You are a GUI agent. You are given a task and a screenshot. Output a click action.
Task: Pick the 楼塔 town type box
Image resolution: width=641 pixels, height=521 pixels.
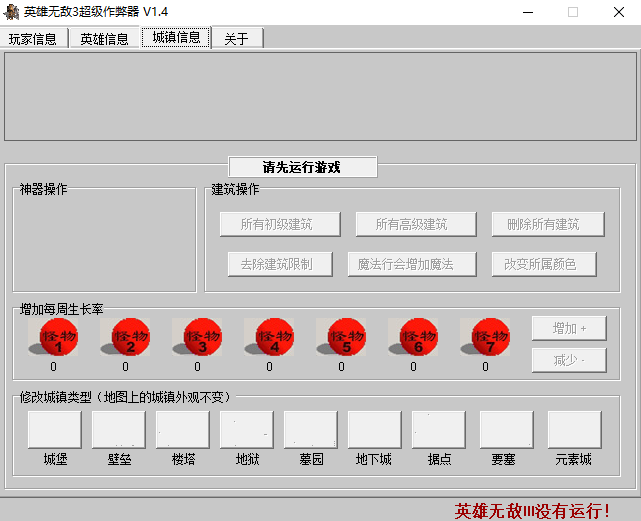[183, 430]
